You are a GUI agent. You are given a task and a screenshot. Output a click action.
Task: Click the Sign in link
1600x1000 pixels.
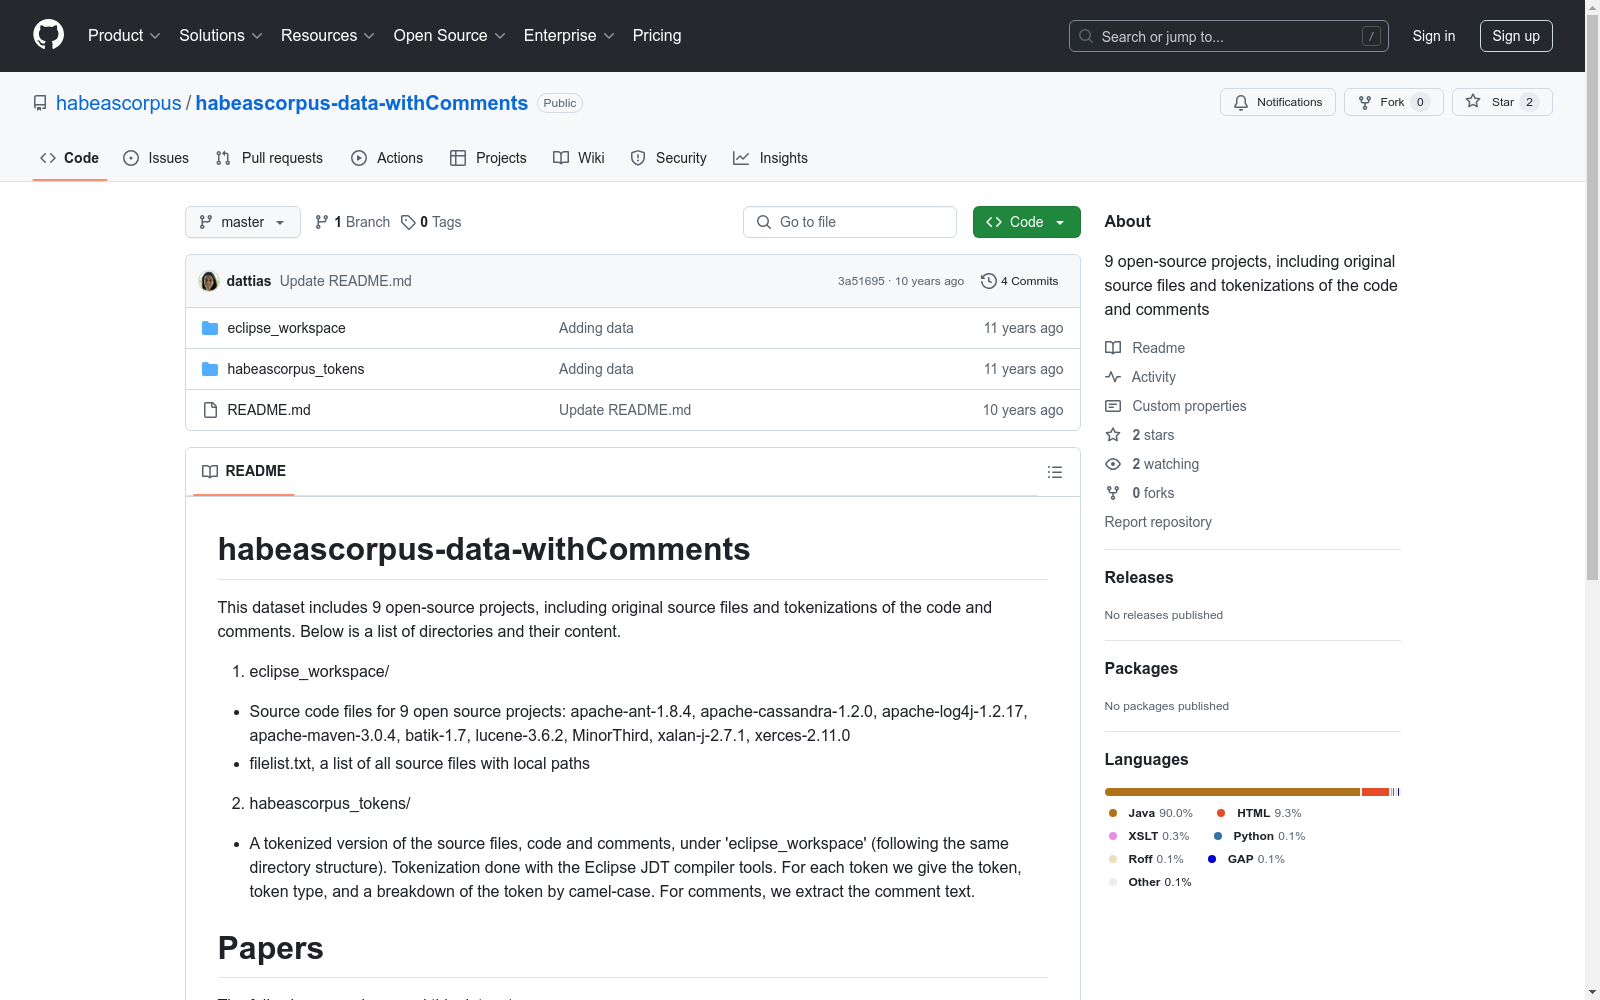(1434, 36)
